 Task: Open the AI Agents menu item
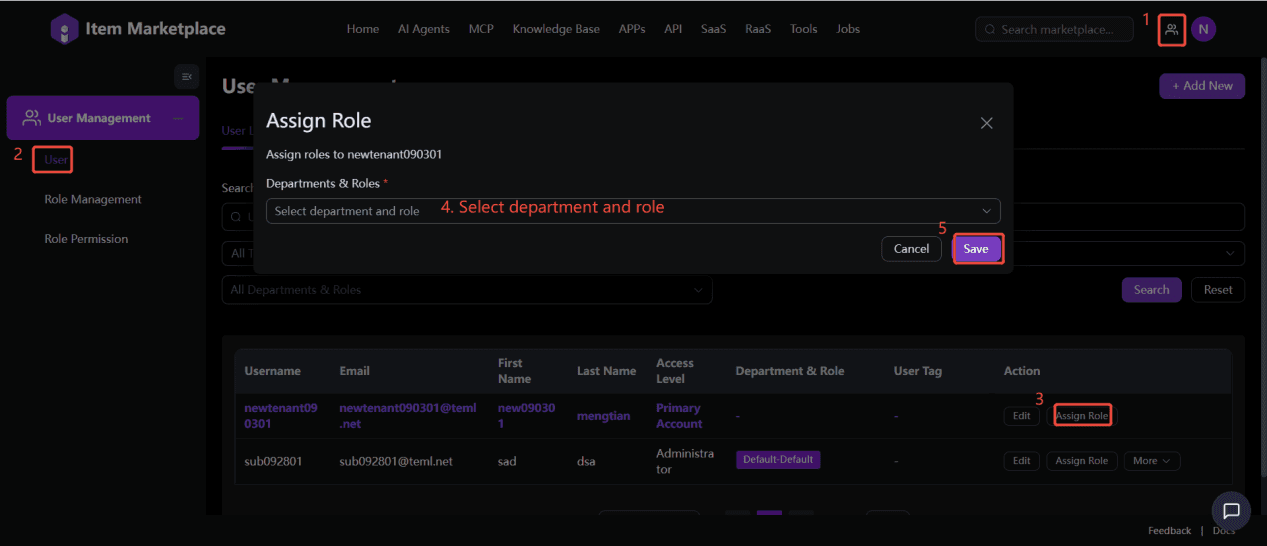coord(424,29)
